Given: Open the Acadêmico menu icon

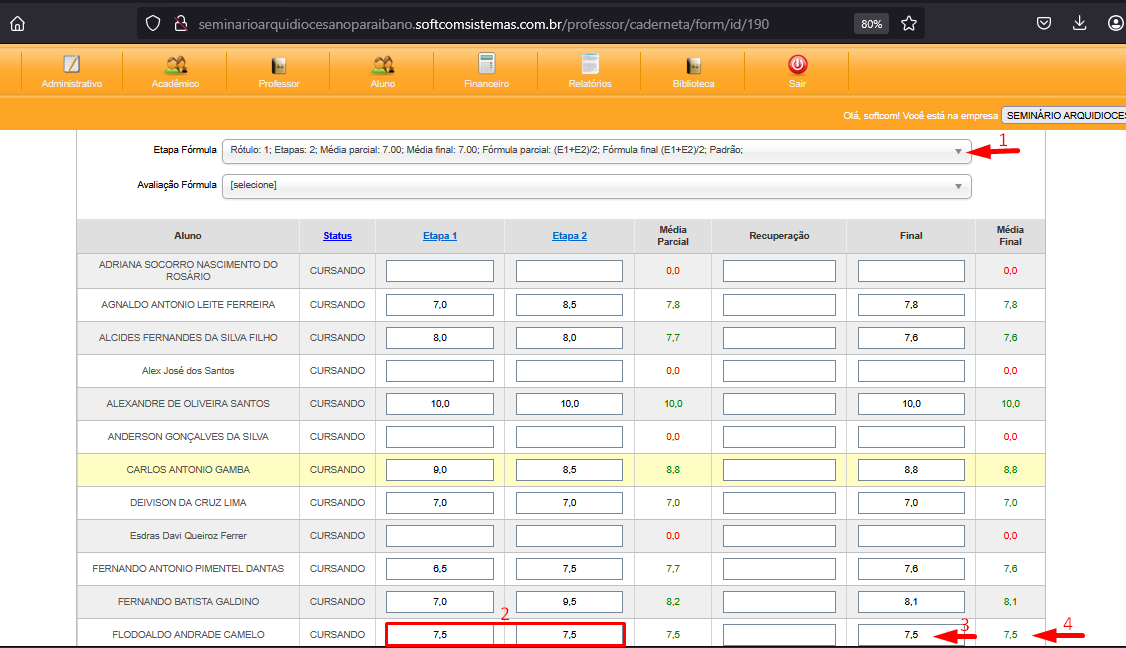Looking at the screenshot, I should 175,65.
